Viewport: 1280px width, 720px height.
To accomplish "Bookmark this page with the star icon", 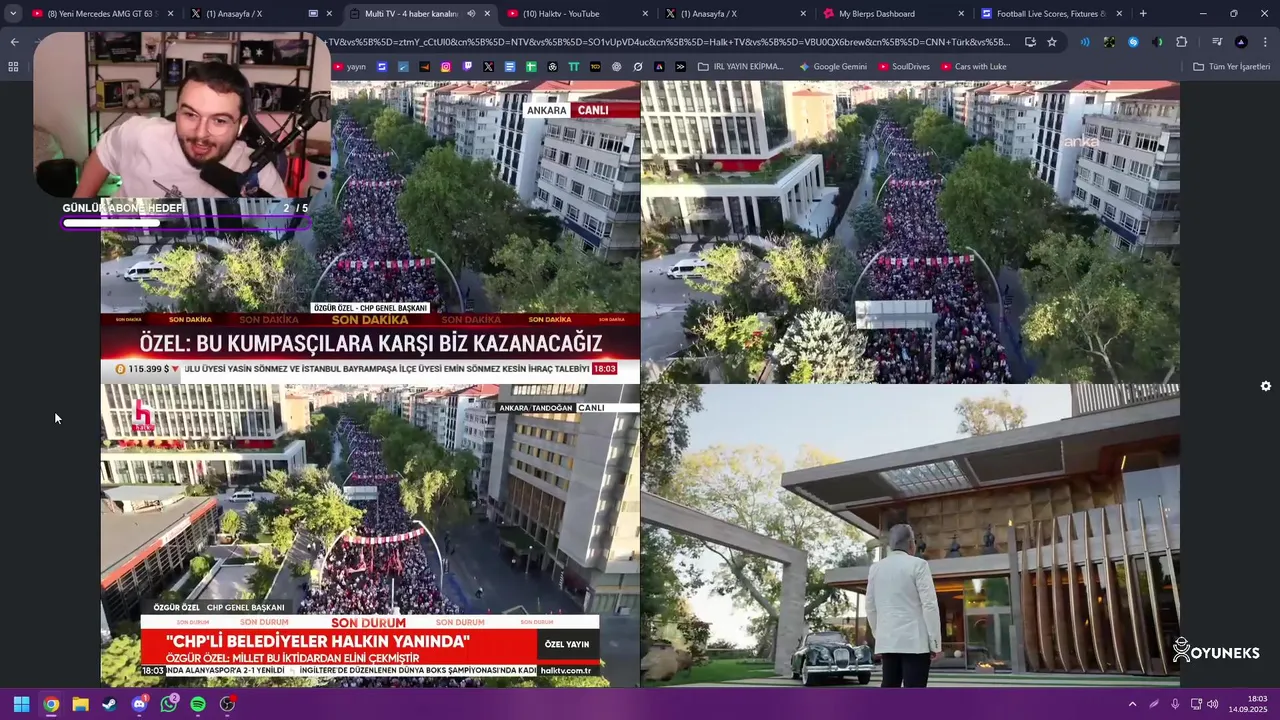I will pos(1052,42).
